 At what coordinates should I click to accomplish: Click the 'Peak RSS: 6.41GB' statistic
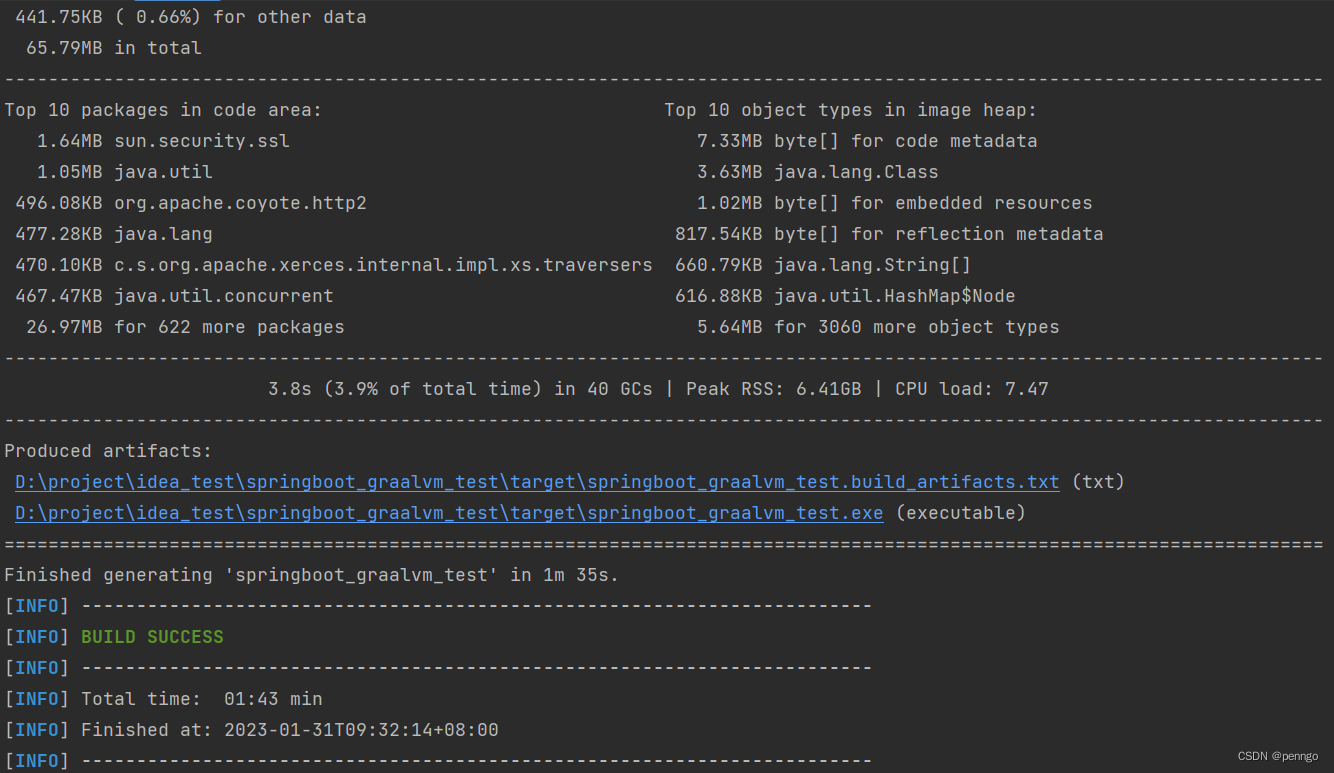click(773, 389)
